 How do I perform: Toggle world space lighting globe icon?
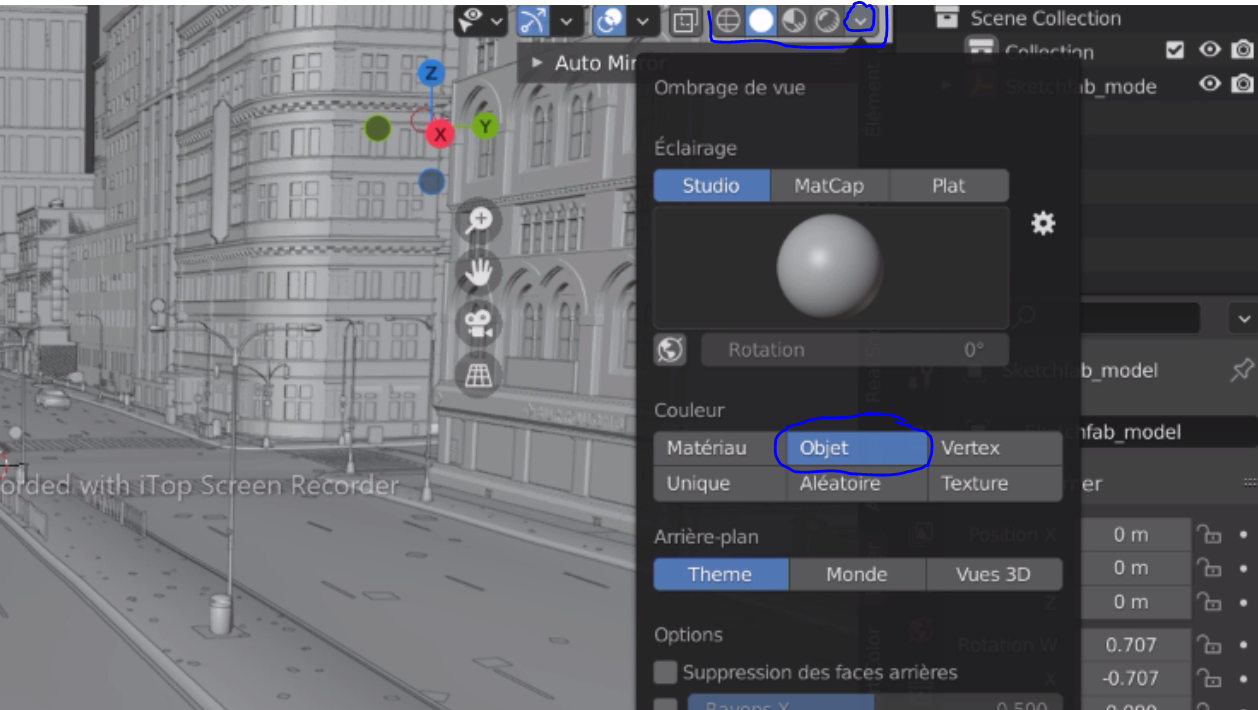670,350
